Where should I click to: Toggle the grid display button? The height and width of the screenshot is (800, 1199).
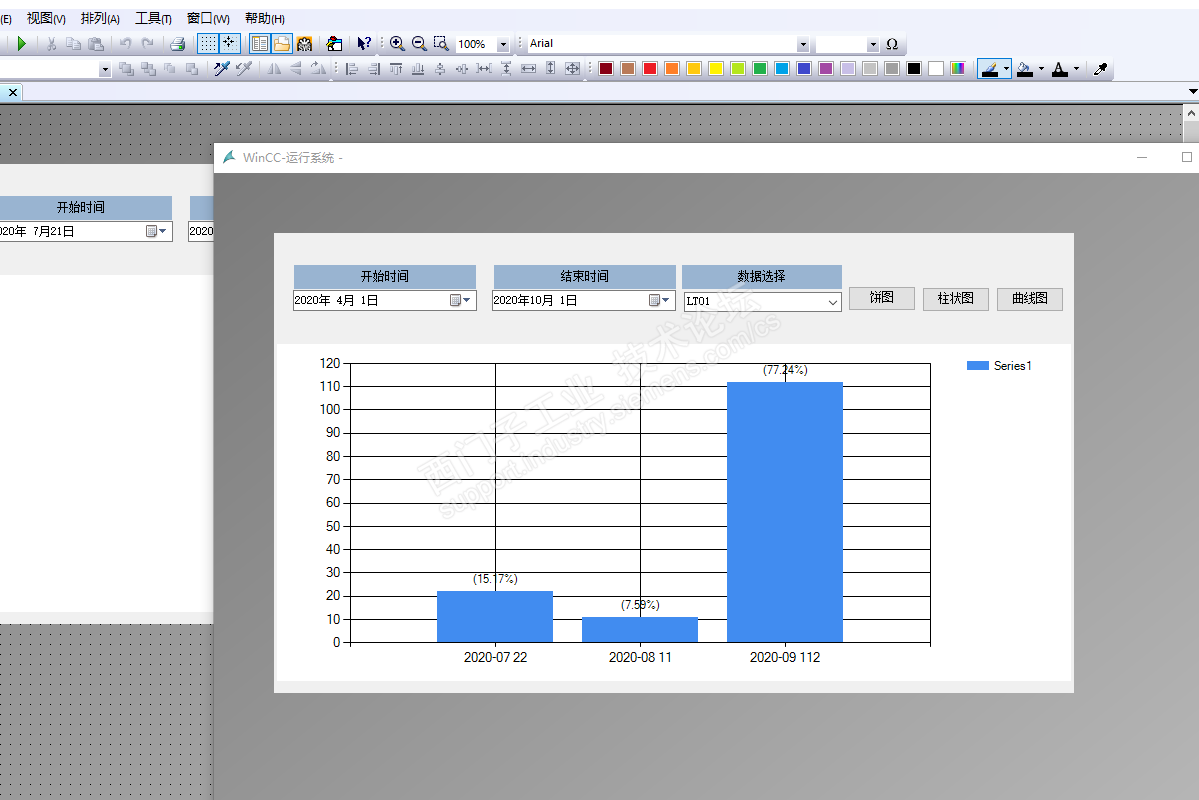207,44
